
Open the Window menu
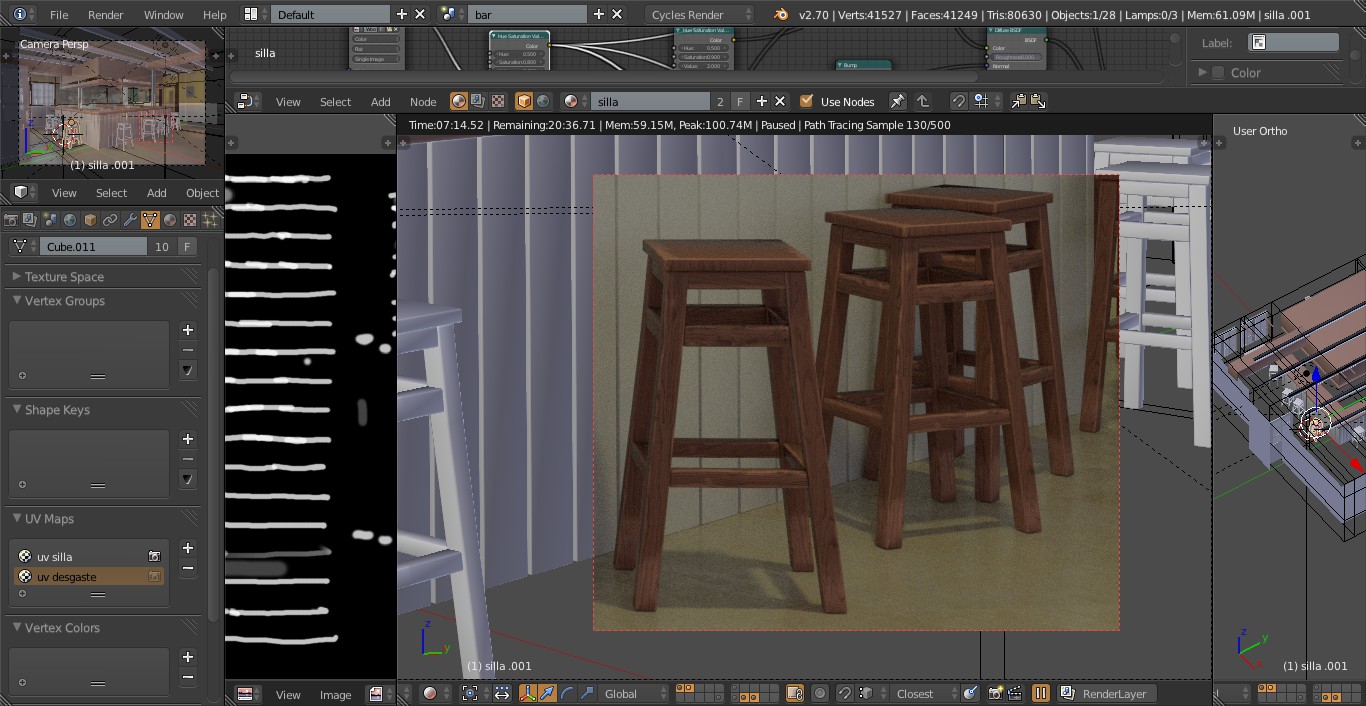click(x=163, y=14)
